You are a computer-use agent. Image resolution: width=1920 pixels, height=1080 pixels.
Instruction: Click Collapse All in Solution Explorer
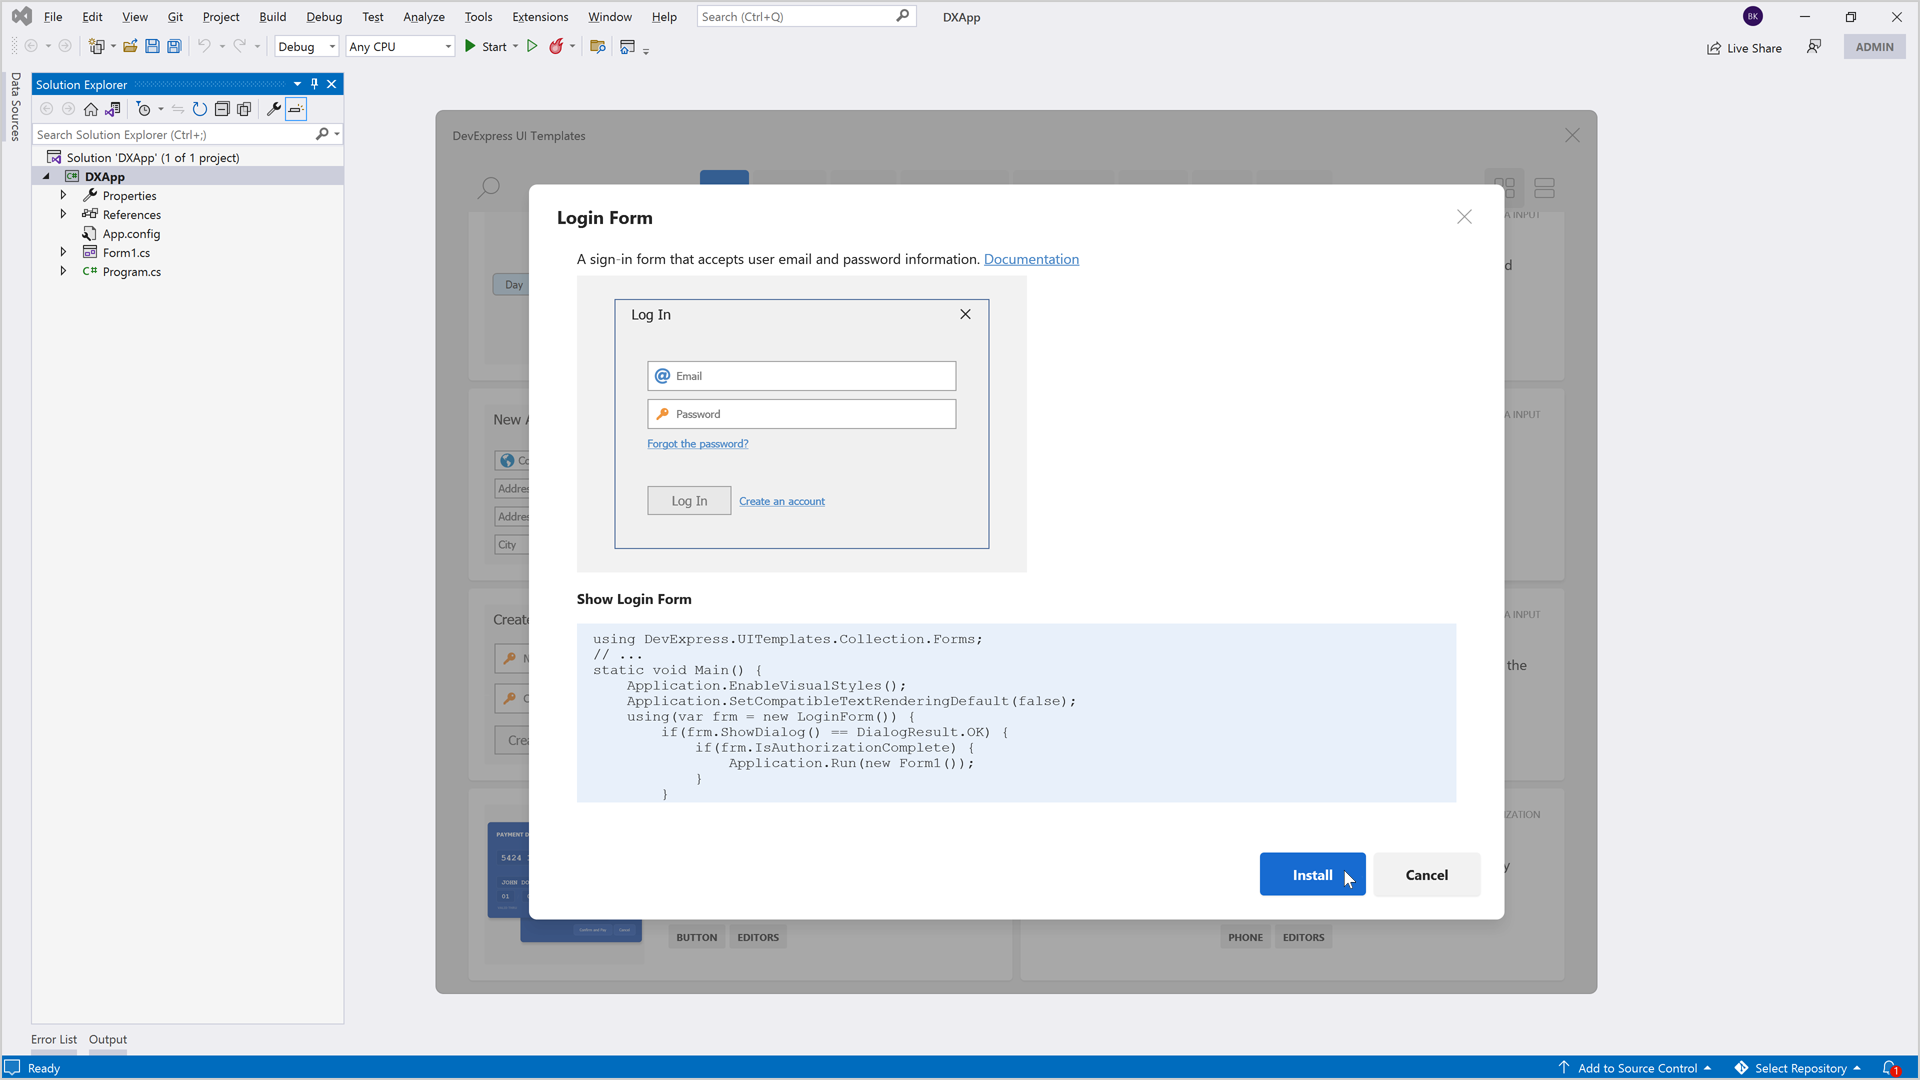click(x=222, y=109)
